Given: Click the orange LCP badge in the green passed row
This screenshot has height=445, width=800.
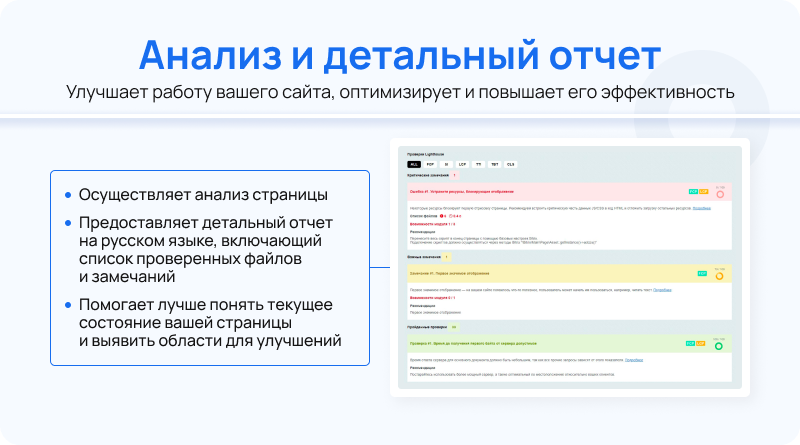Looking at the screenshot, I should pyautogui.click(x=701, y=343).
